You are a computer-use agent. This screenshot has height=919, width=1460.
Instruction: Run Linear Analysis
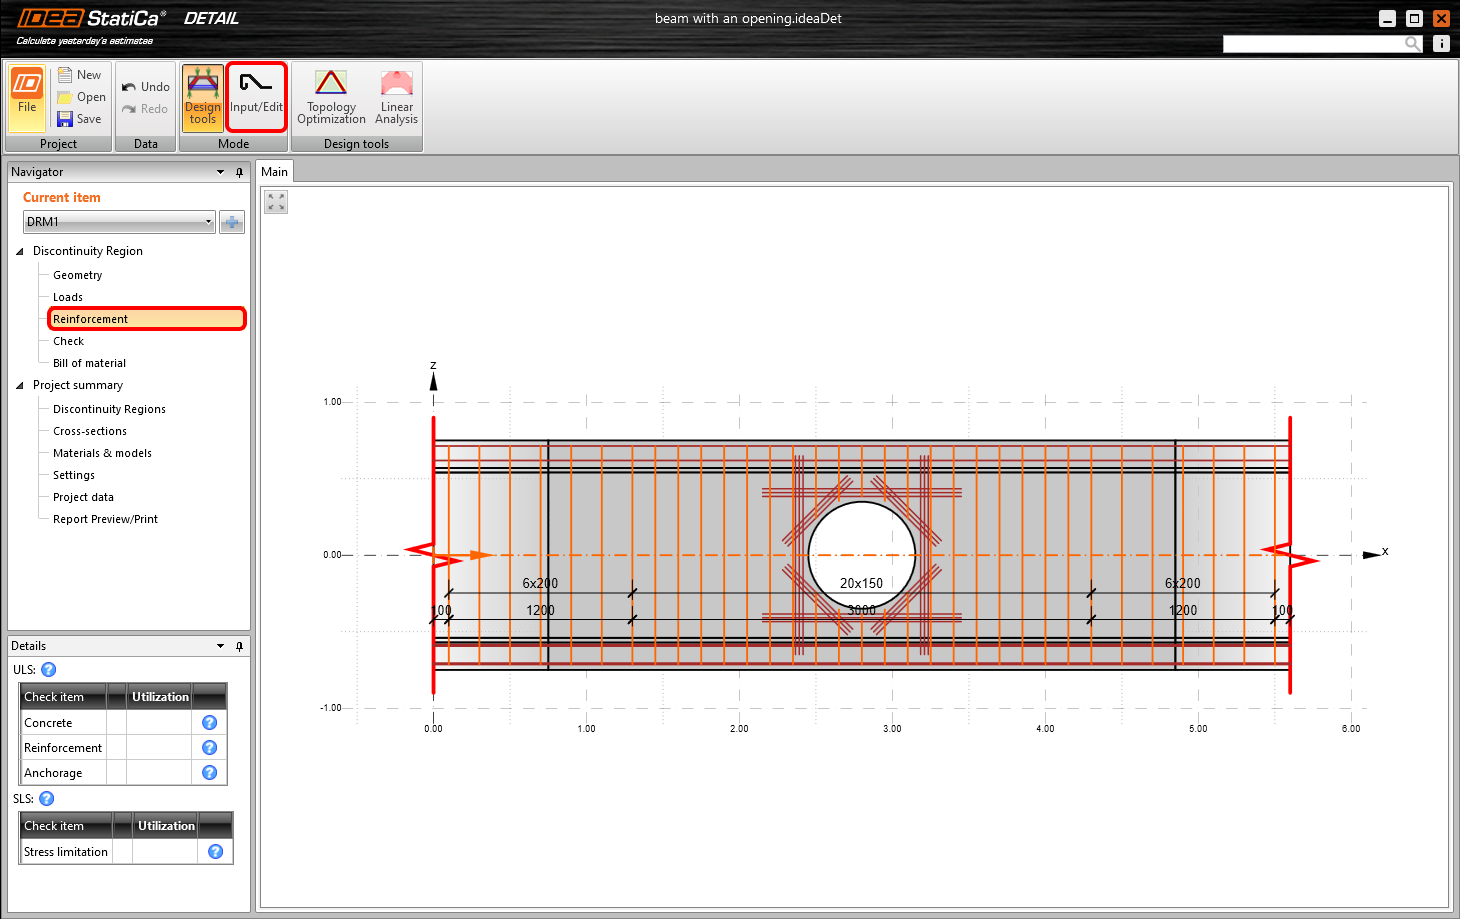[396, 96]
